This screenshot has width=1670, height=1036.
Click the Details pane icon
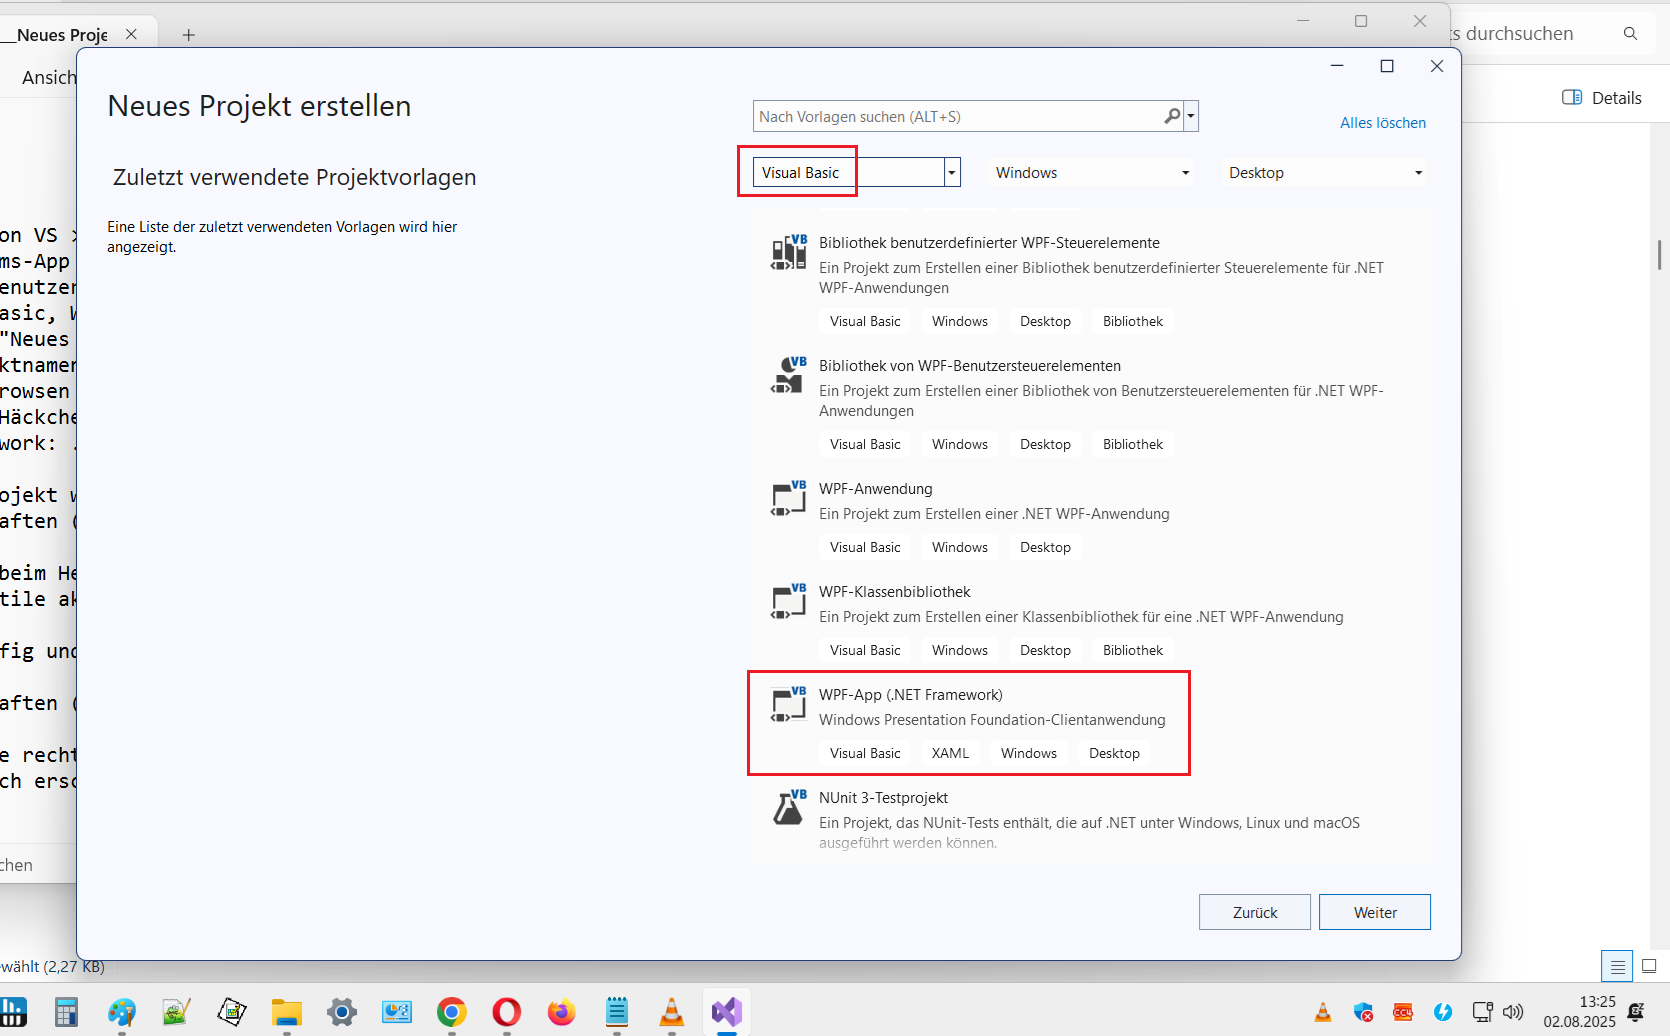click(x=1572, y=98)
